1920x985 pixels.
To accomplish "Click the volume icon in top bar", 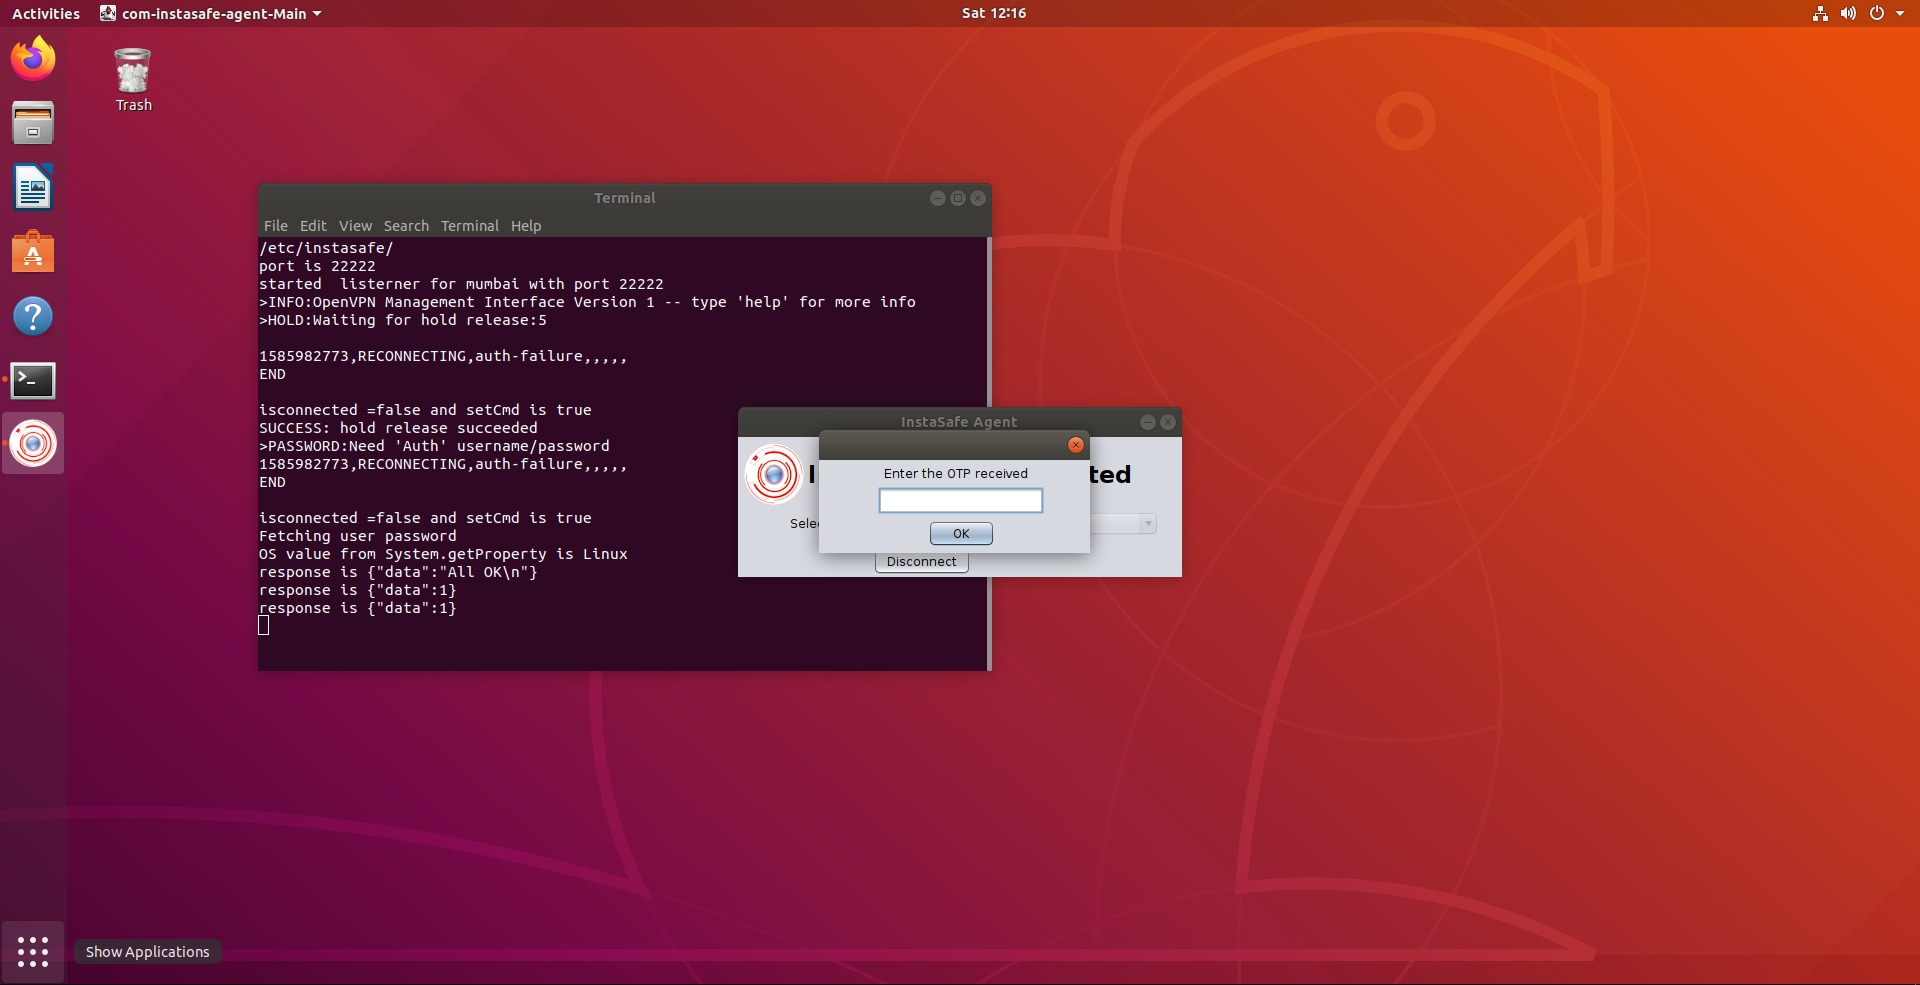I will [x=1848, y=13].
